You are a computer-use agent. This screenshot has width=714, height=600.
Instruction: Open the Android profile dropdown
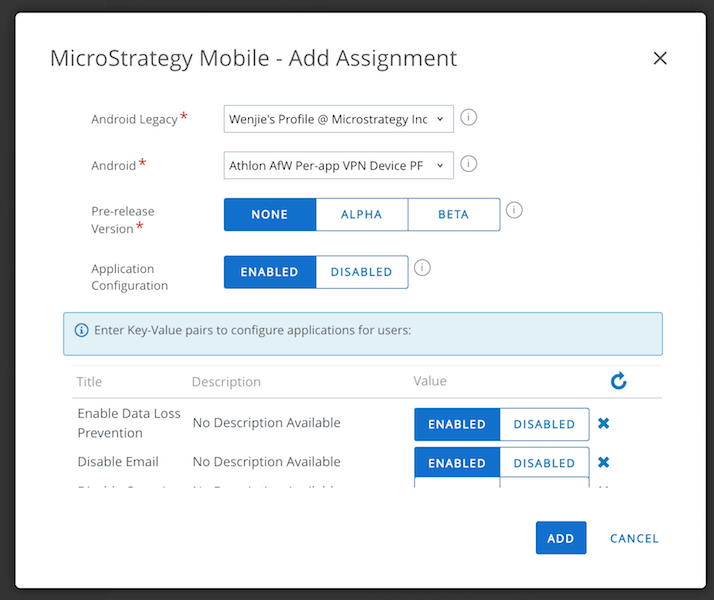pos(338,165)
